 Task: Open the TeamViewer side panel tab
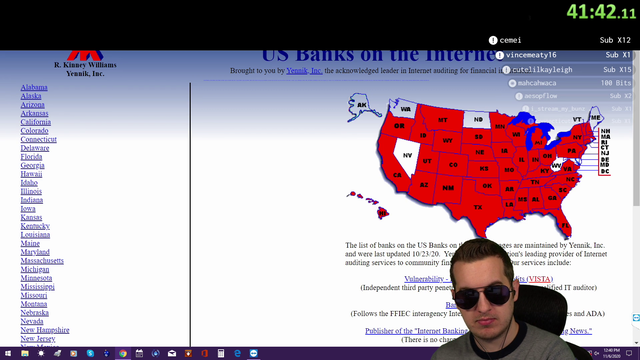pyautogui.click(x=636, y=318)
